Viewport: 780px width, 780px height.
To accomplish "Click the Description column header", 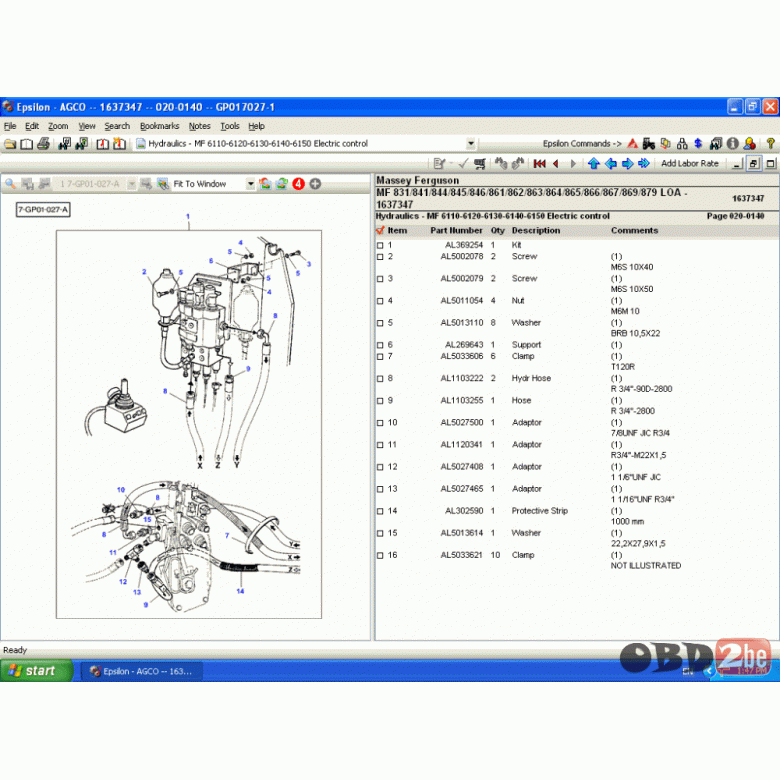I will pyautogui.click(x=536, y=231).
